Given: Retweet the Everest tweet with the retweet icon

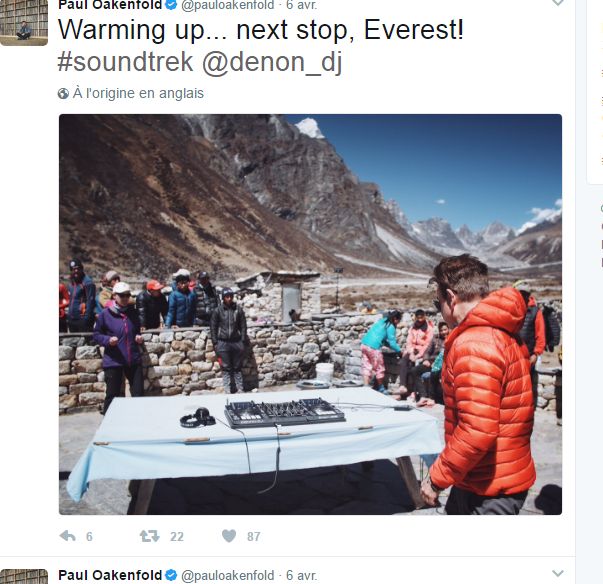Looking at the screenshot, I should [x=150, y=536].
